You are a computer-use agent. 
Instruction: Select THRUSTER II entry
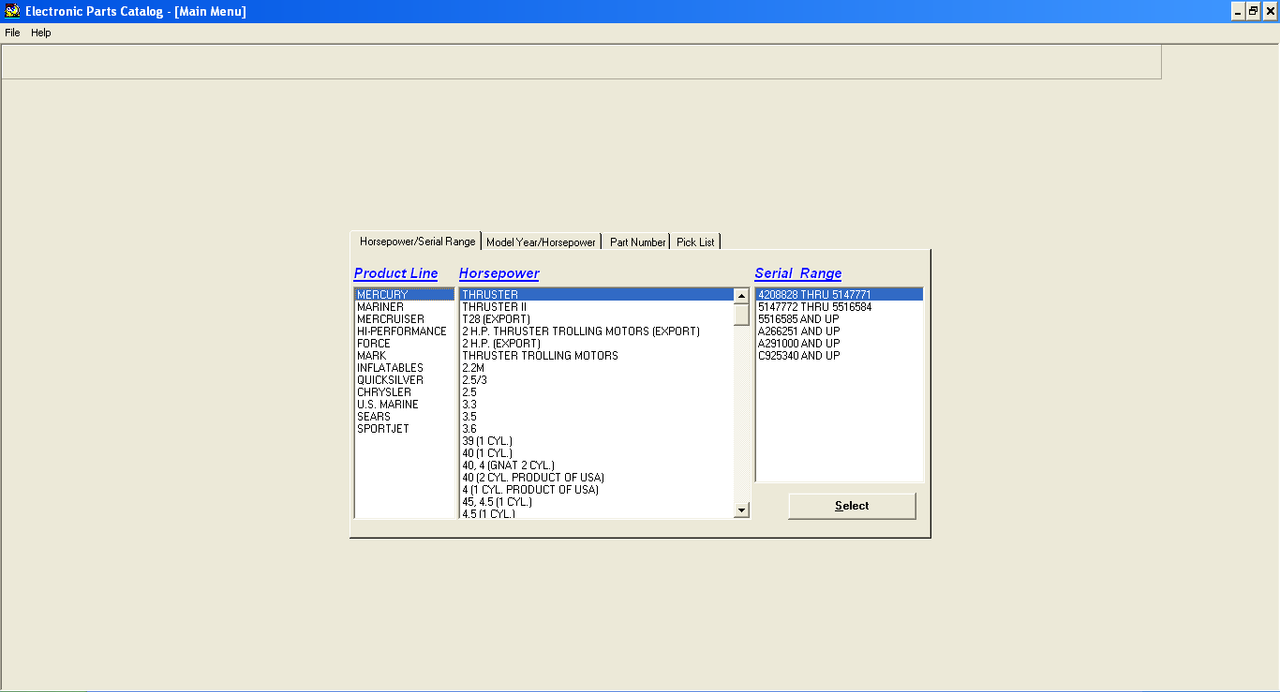(597, 307)
